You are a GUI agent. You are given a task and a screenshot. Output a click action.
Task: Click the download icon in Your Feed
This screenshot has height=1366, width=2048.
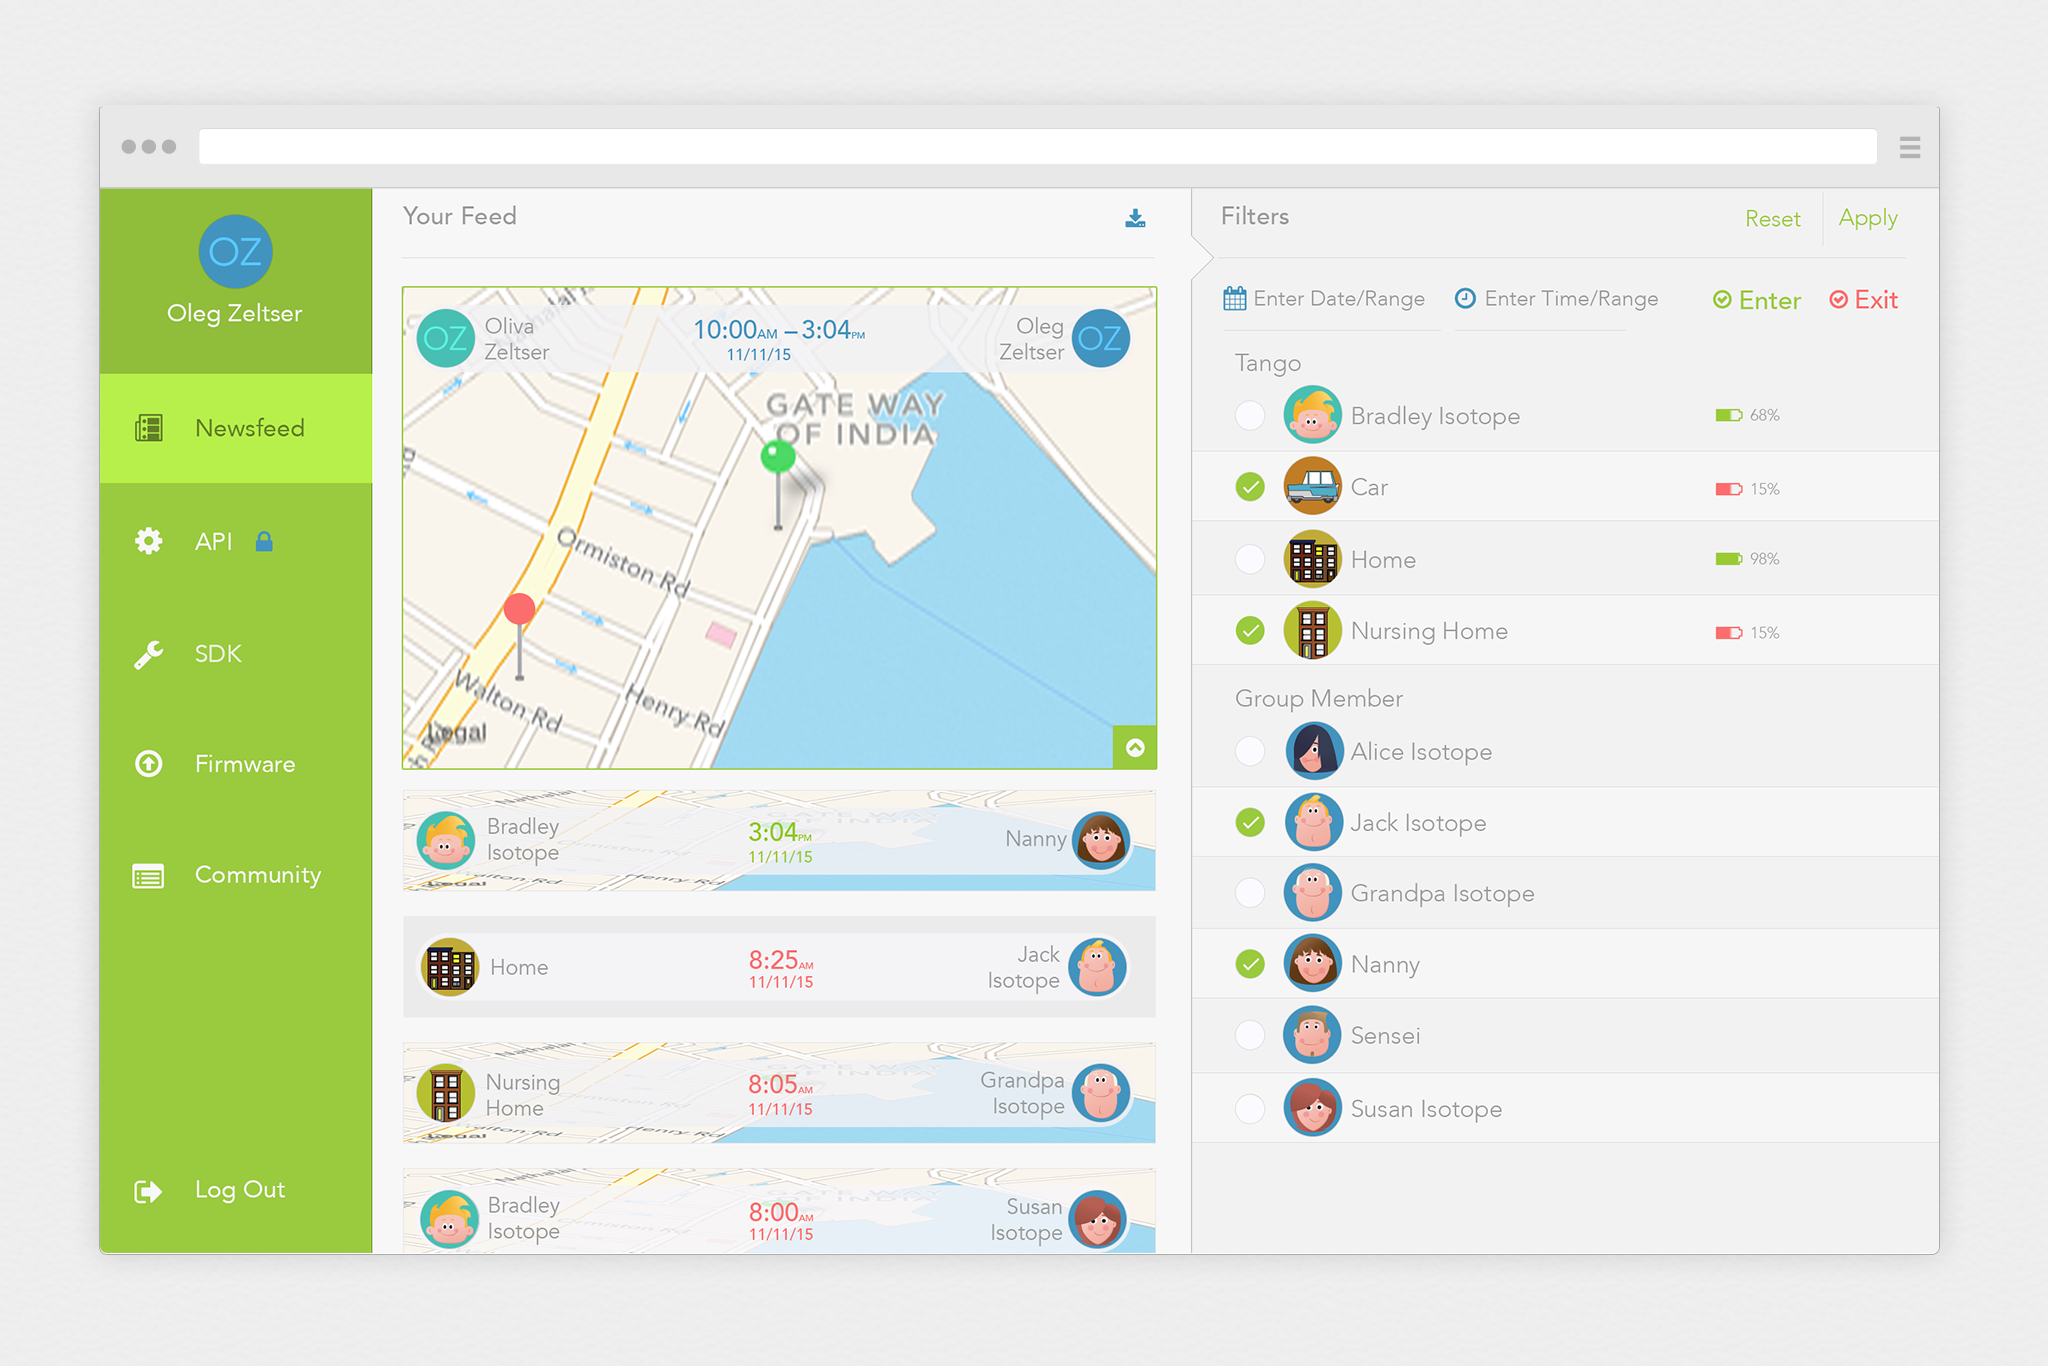(x=1135, y=218)
